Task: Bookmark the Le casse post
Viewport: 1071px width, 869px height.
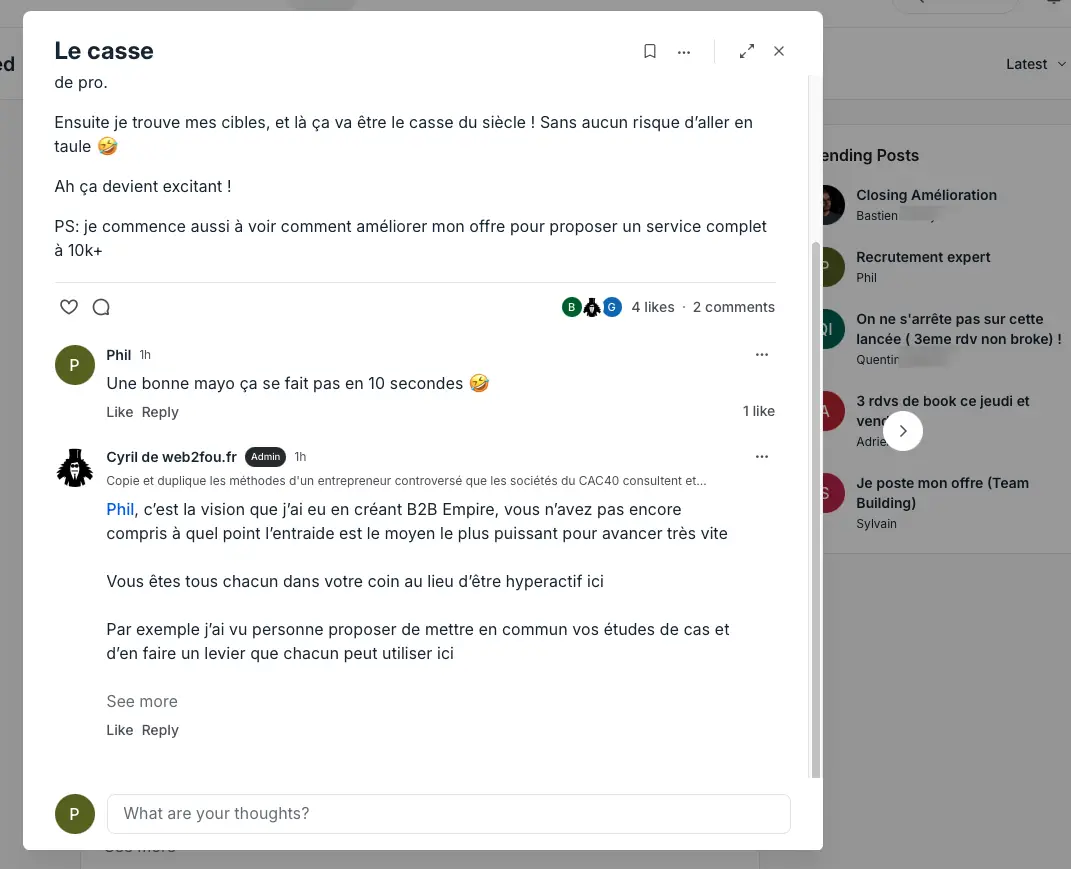Action: (650, 51)
